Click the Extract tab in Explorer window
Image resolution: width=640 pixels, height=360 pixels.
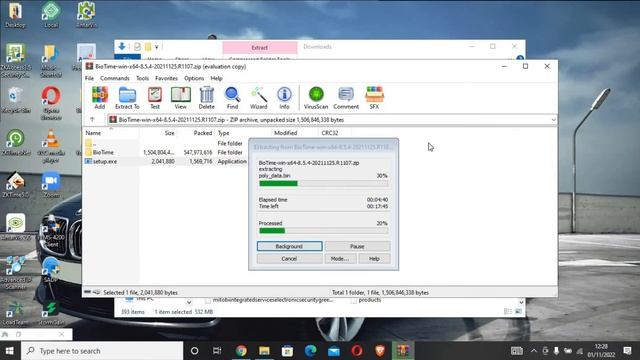[x=260, y=48]
